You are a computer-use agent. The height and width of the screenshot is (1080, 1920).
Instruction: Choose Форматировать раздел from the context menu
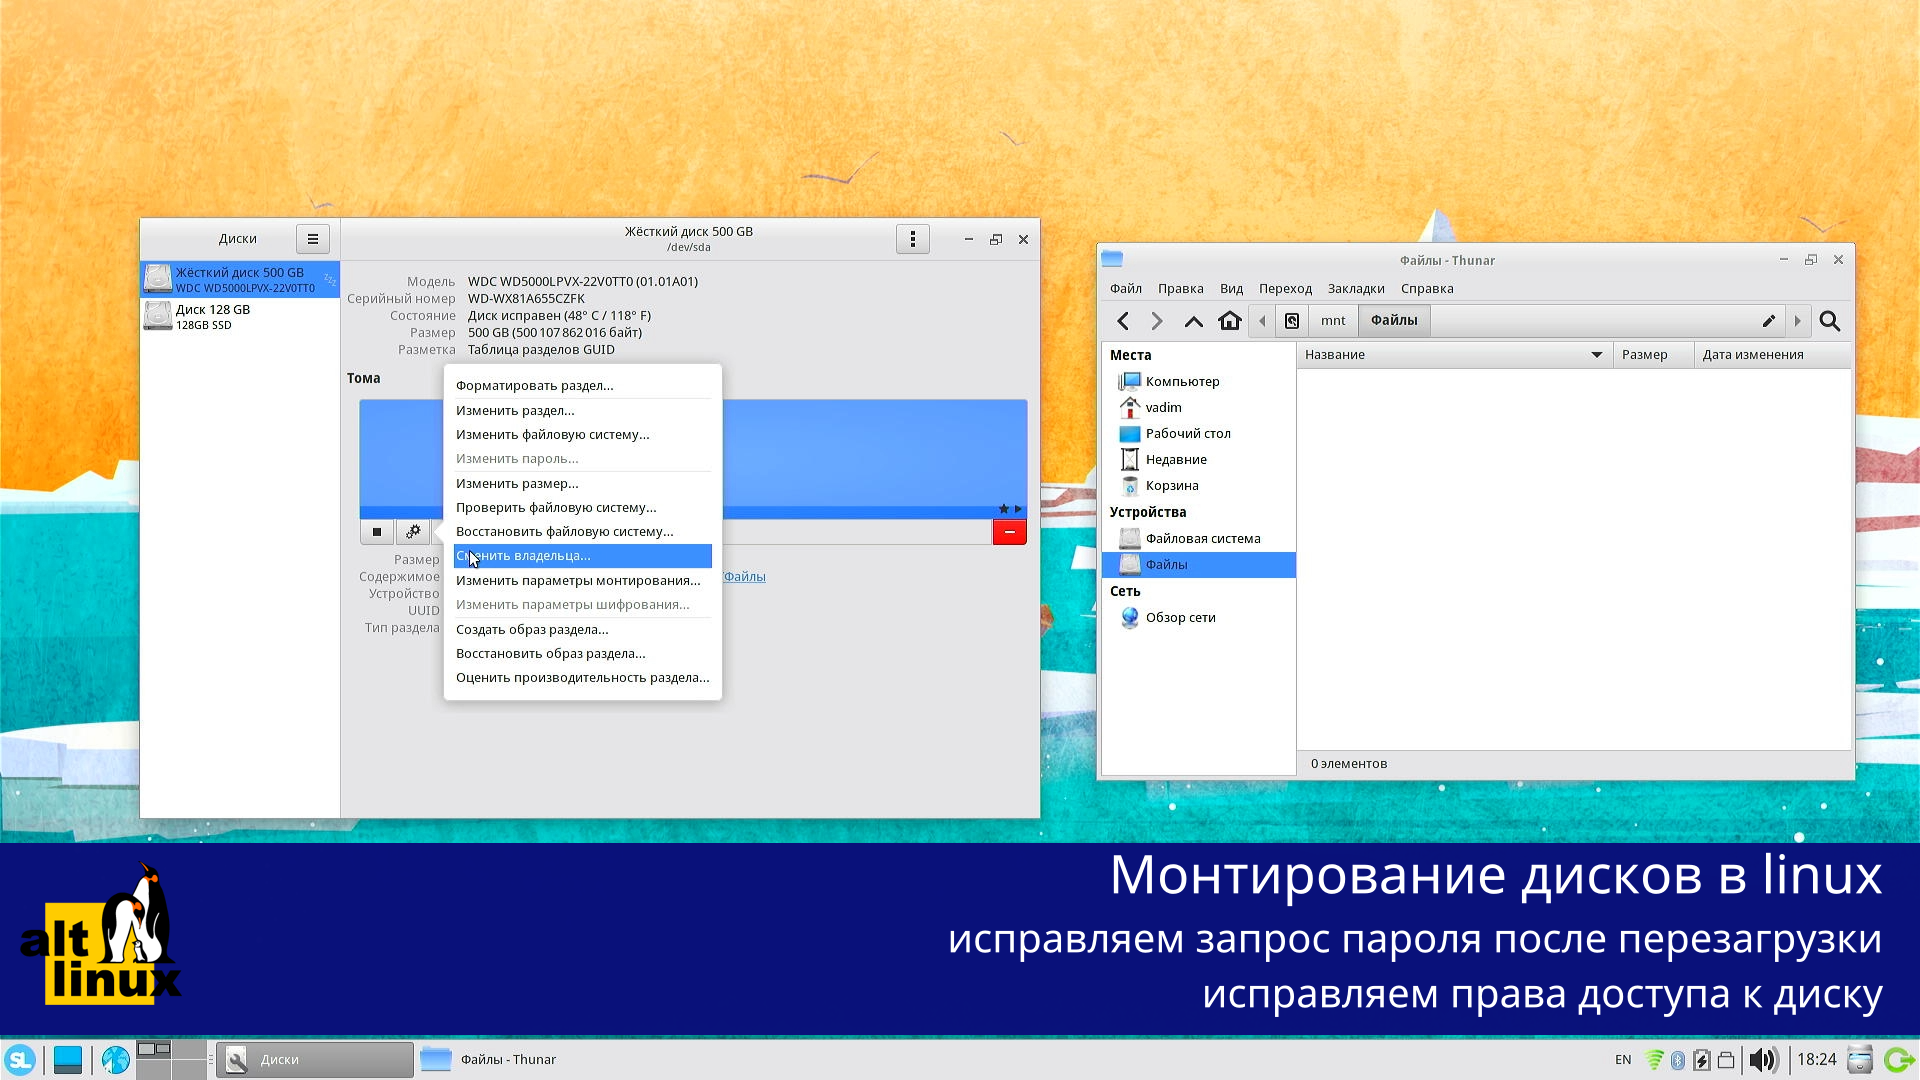(x=534, y=384)
